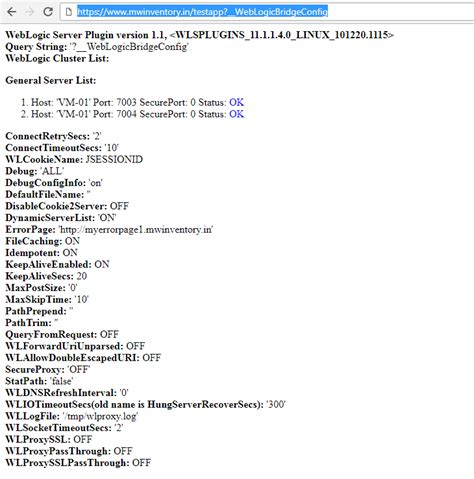The image size is (474, 479).
Task: Reload the current page
Action: (48, 12)
